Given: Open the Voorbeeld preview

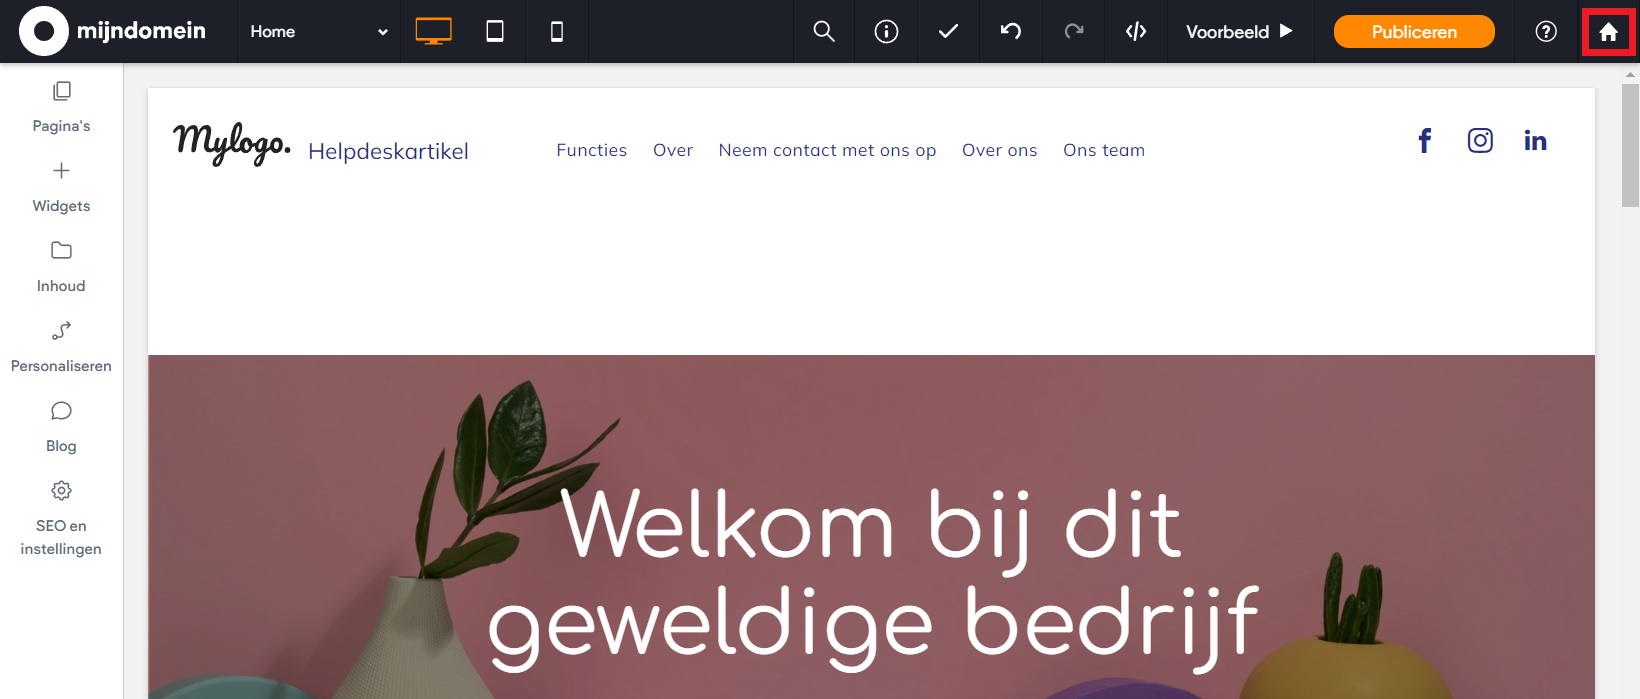Looking at the screenshot, I should pos(1239,32).
